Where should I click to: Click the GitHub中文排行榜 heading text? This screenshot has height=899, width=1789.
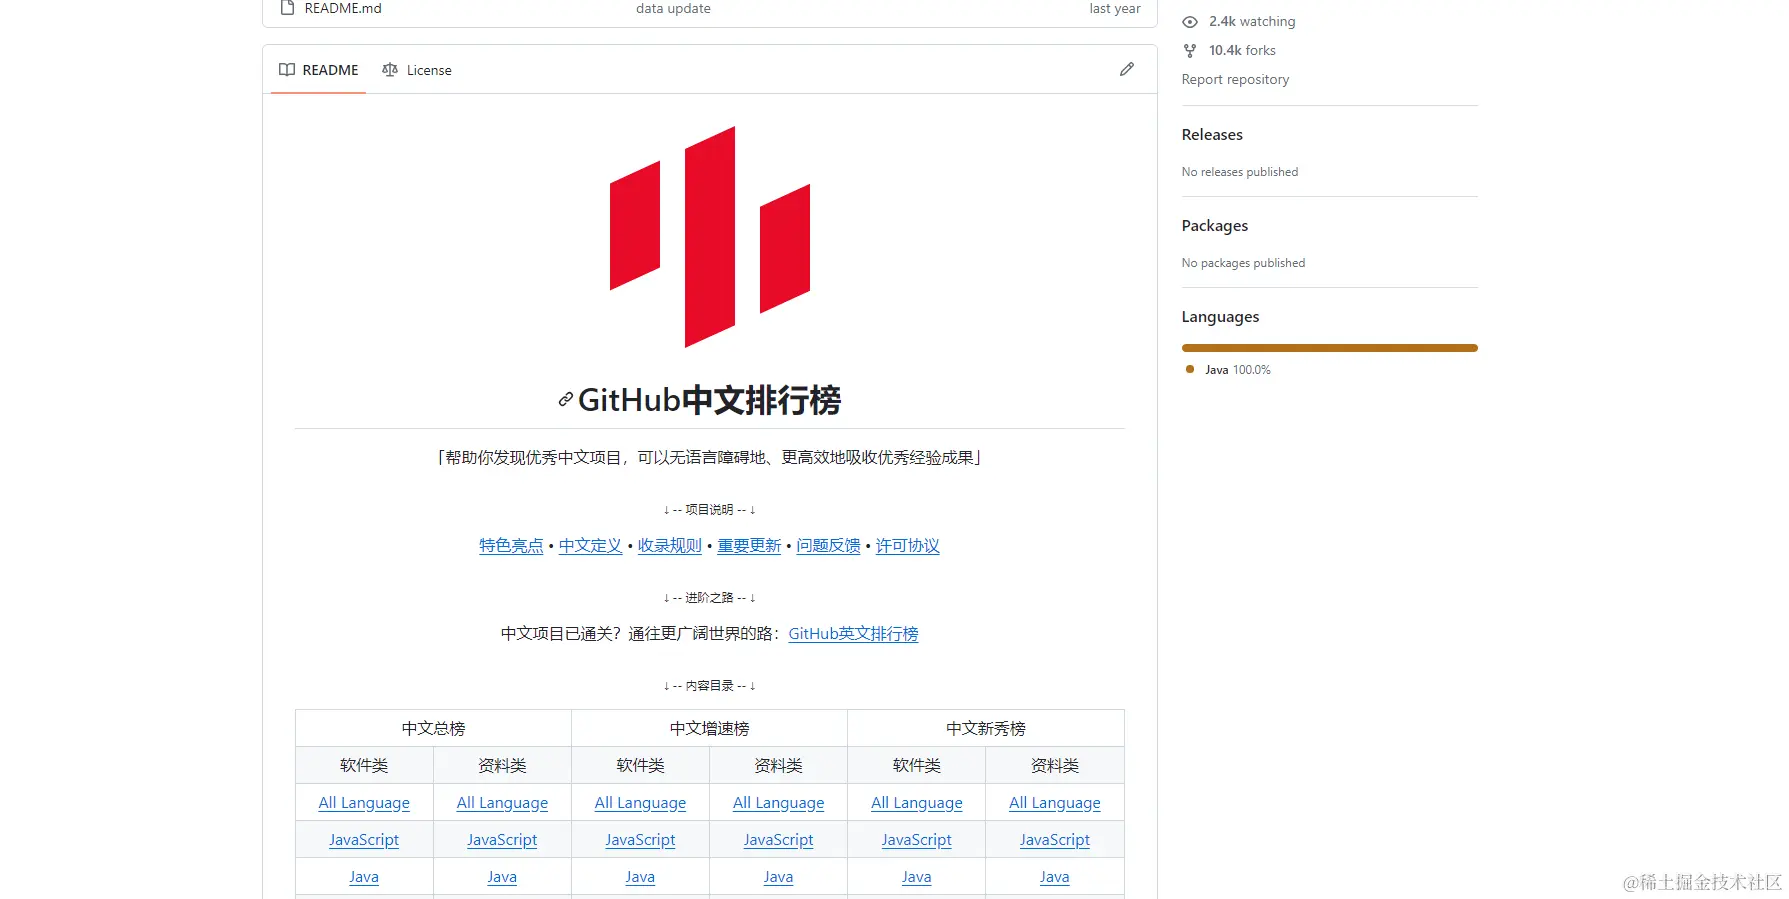click(709, 400)
